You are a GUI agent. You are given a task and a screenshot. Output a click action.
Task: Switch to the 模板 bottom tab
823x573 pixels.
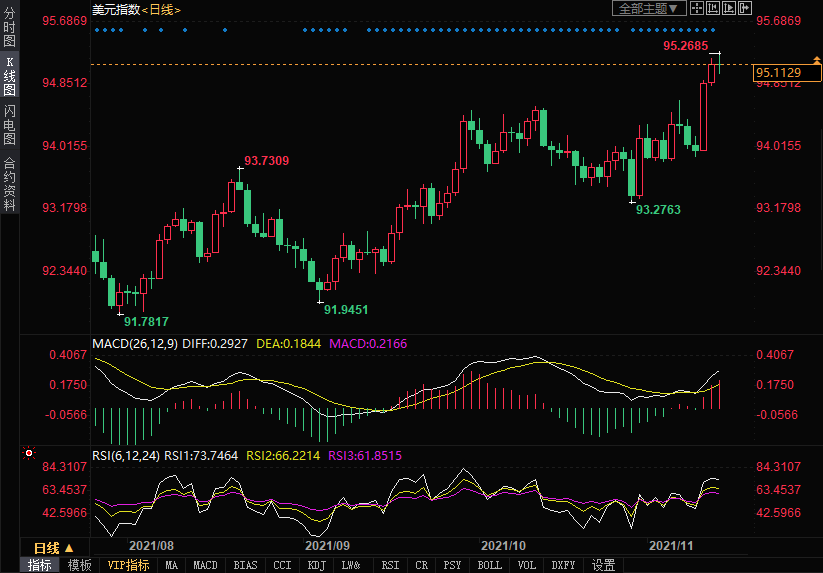[x=79, y=565]
